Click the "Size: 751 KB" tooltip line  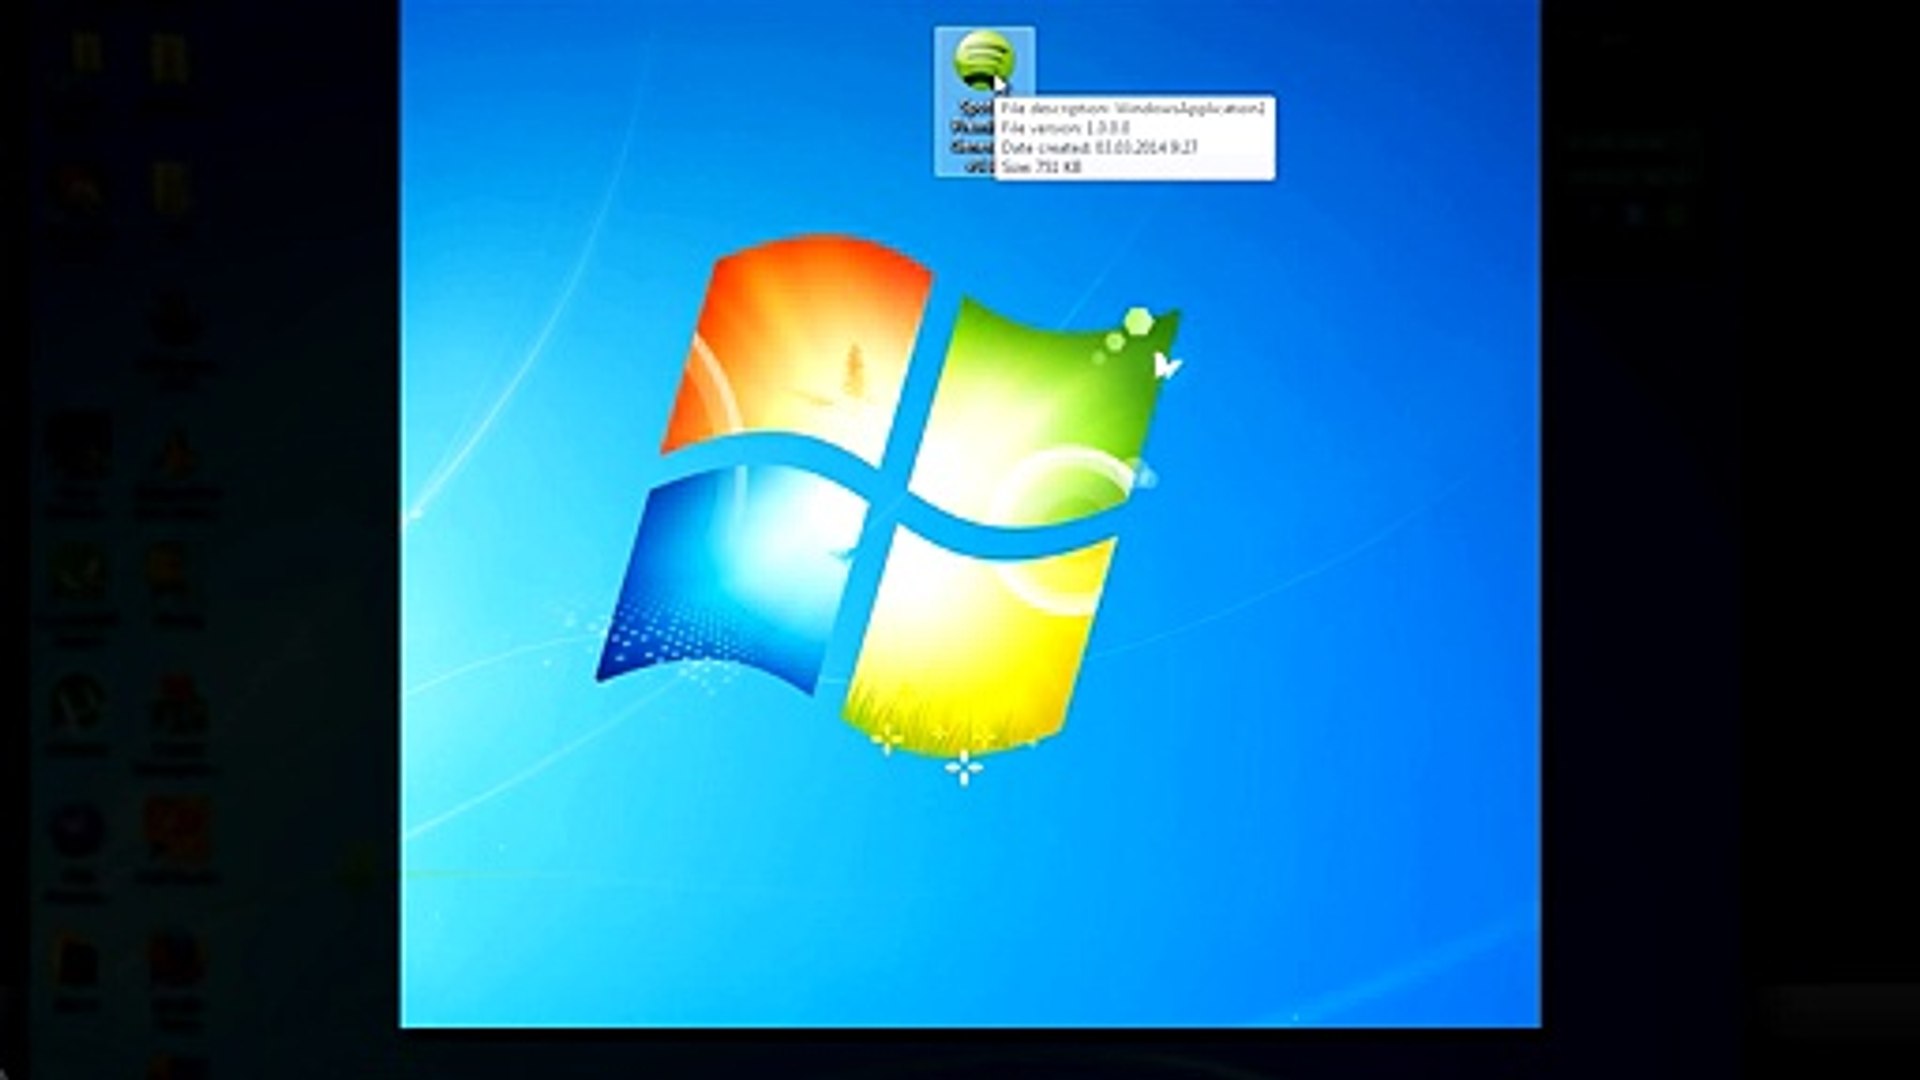[x=1041, y=167]
